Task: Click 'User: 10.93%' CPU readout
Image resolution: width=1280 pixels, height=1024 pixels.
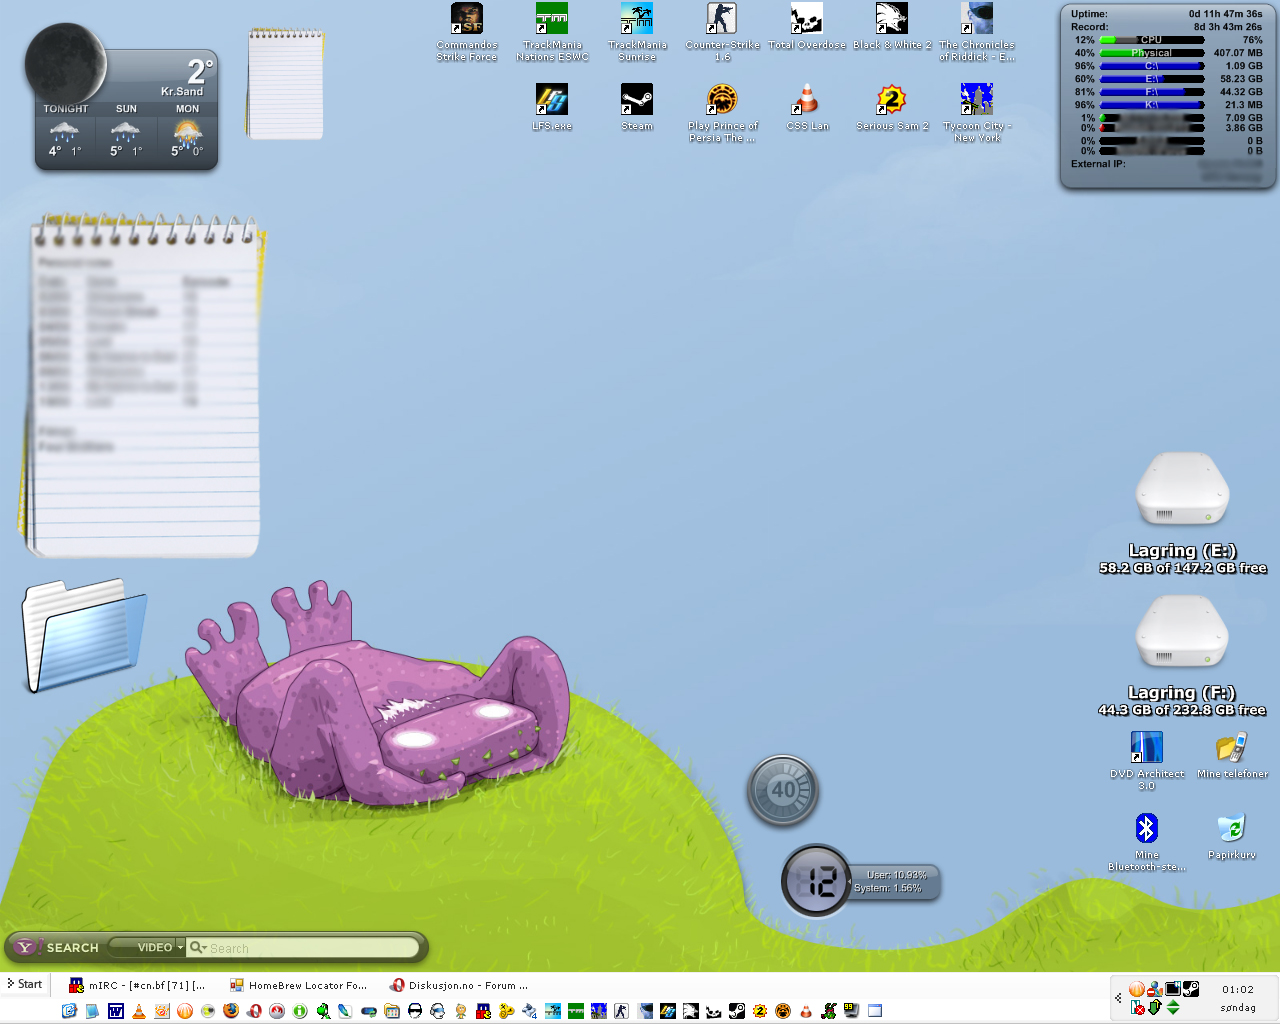Action: (x=897, y=875)
